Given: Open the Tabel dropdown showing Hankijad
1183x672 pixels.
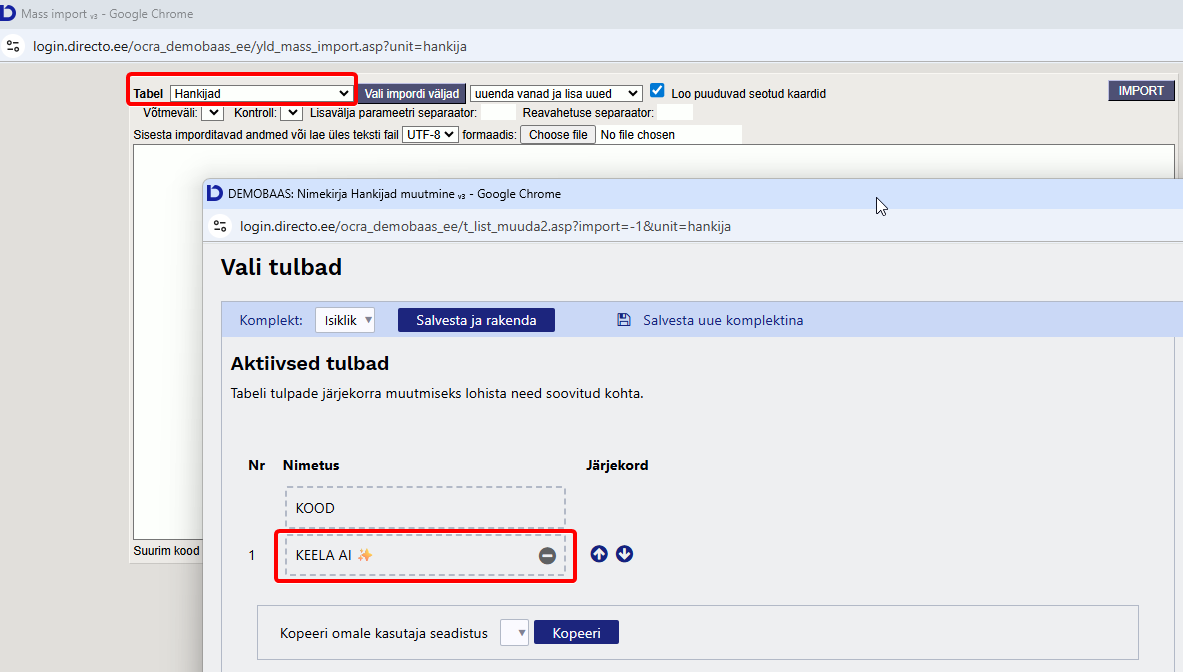Looking at the screenshot, I should click(x=261, y=93).
